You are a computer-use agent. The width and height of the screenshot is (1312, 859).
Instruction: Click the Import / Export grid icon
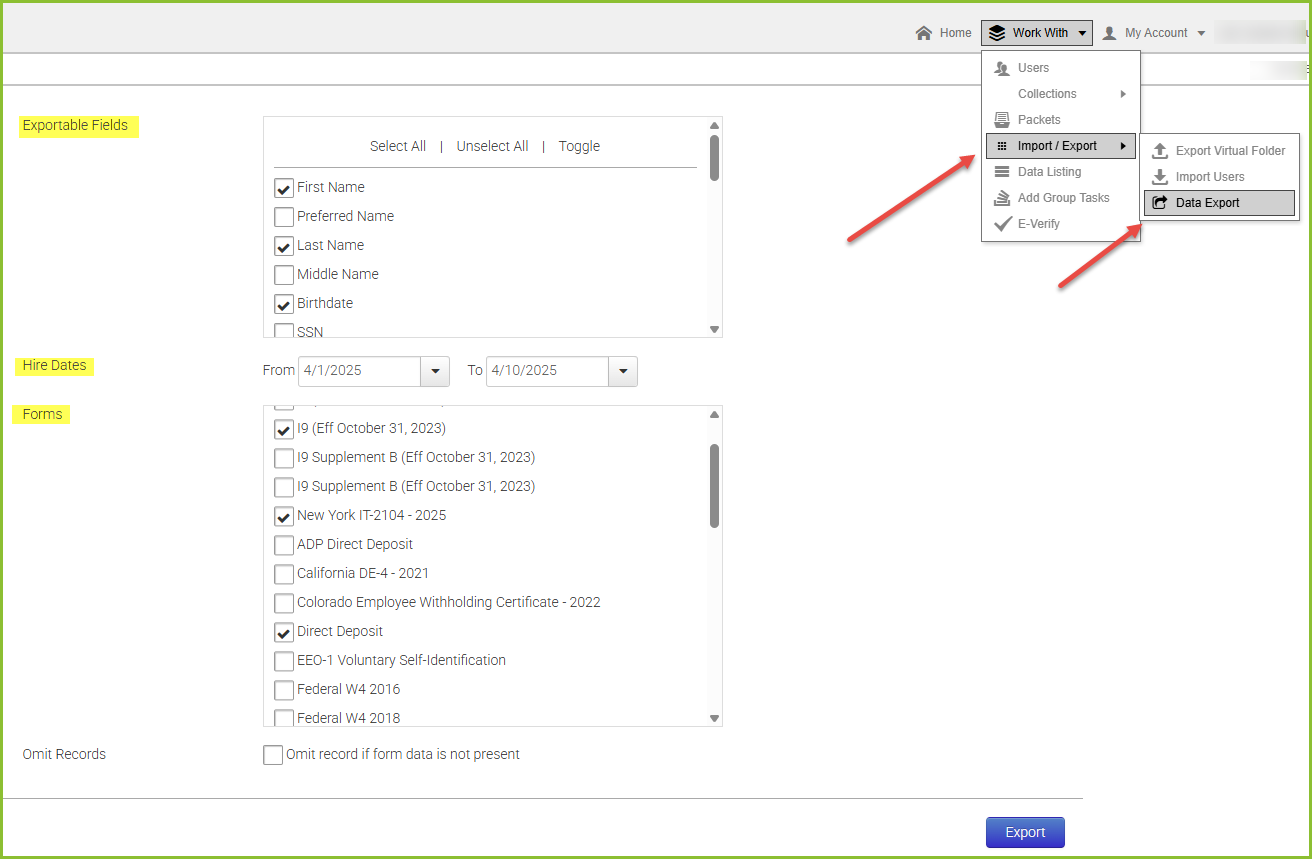[1002, 146]
